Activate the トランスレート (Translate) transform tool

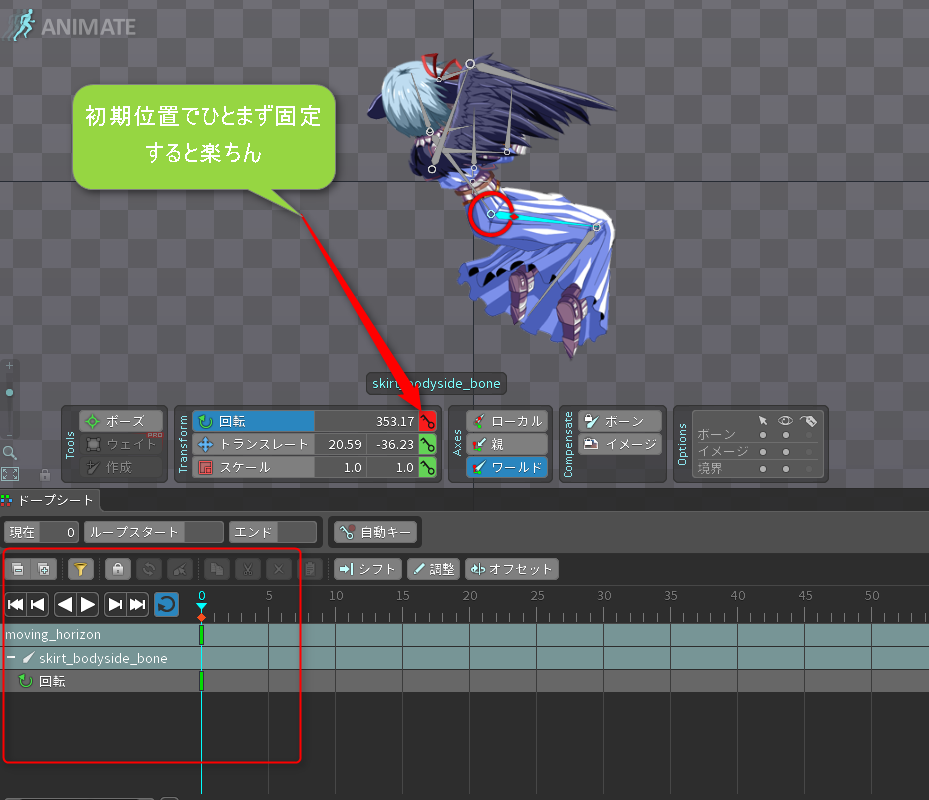(x=254, y=444)
